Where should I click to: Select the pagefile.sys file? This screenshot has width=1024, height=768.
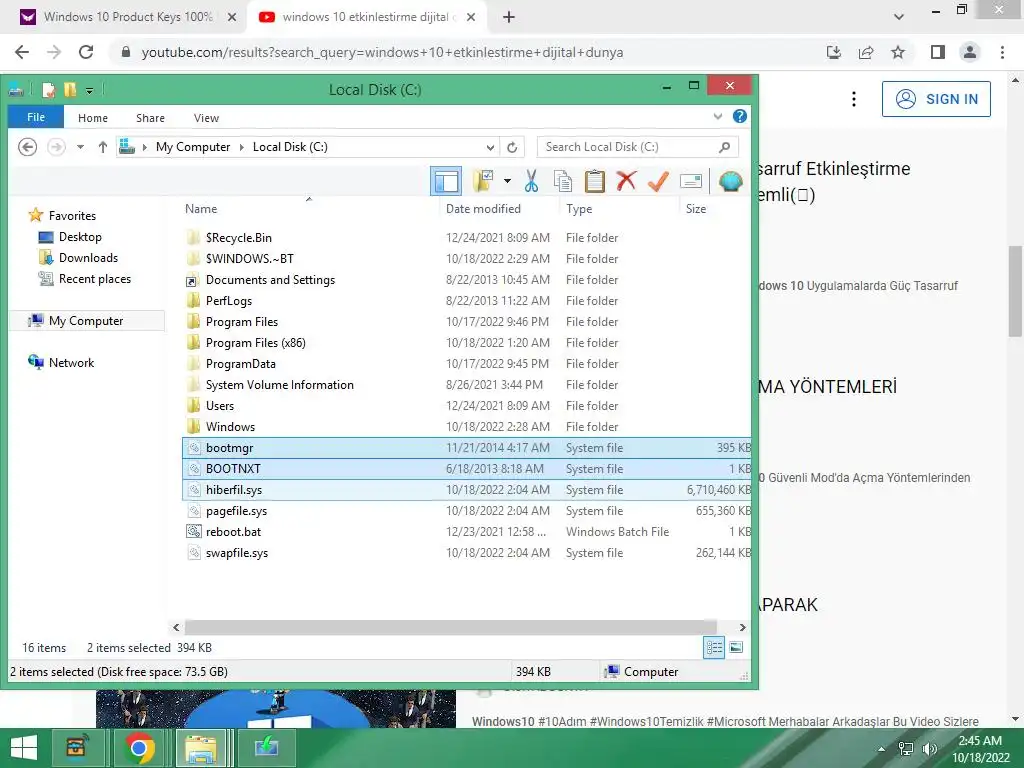click(467, 511)
